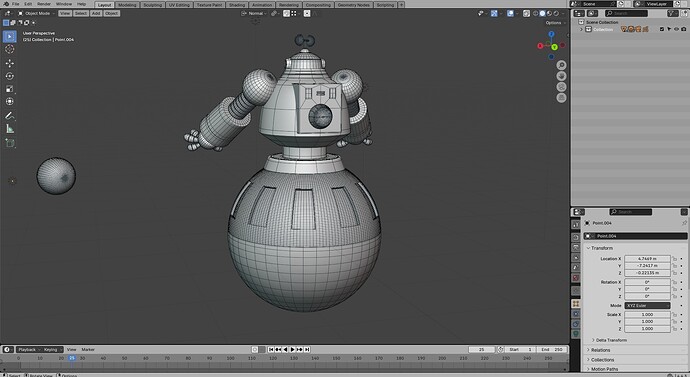Open the Edit menu
This screenshot has width=690, height=377.
click(x=28, y=4)
